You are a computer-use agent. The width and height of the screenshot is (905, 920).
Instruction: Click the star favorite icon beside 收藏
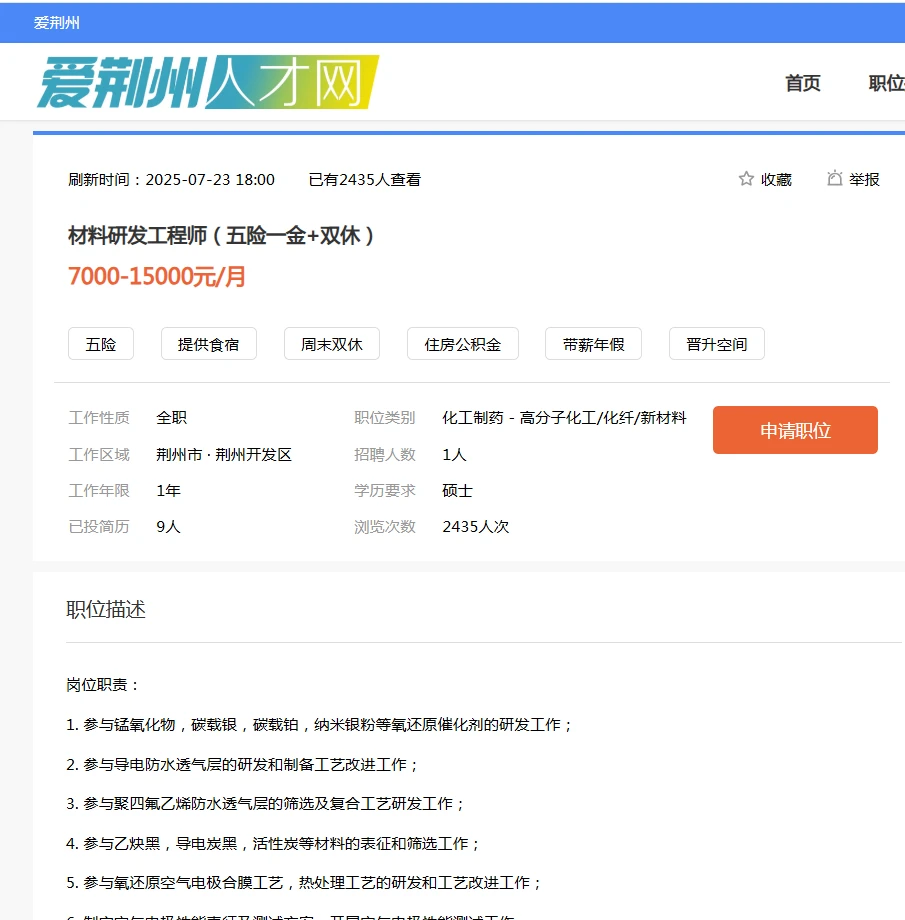click(745, 178)
